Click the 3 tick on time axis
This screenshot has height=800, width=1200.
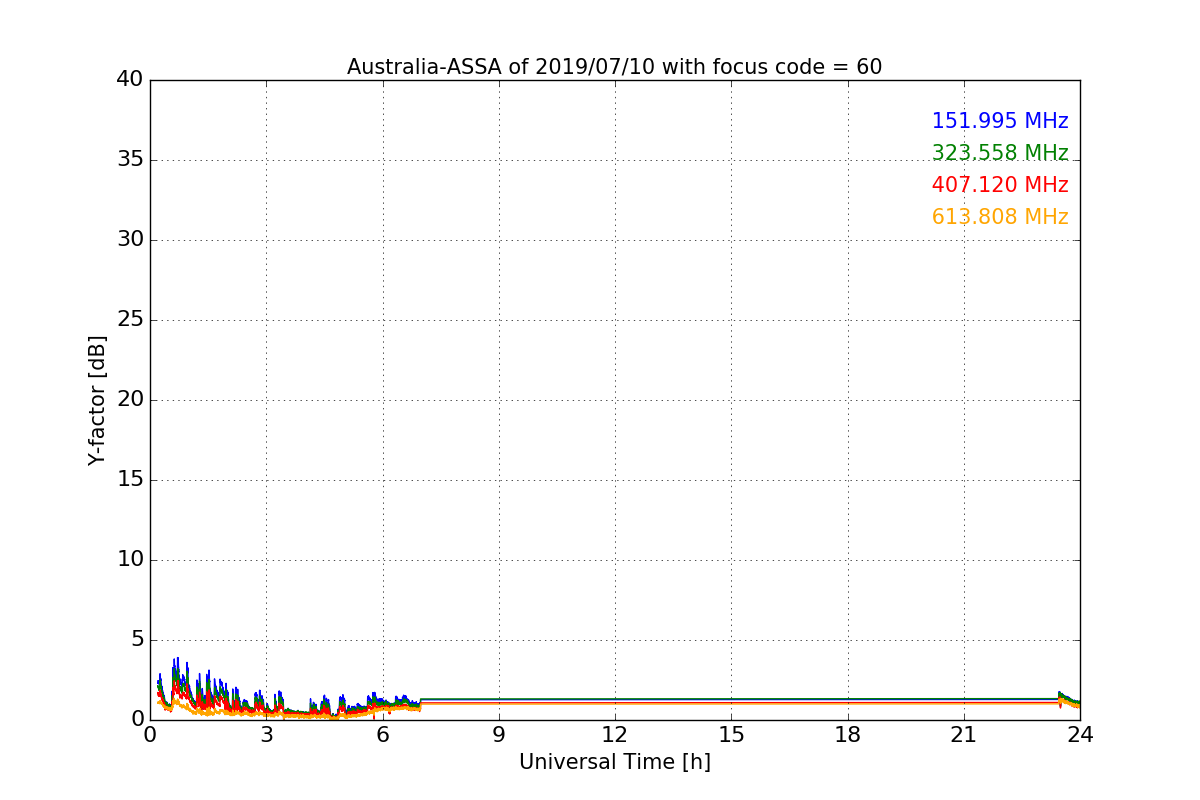click(266, 735)
